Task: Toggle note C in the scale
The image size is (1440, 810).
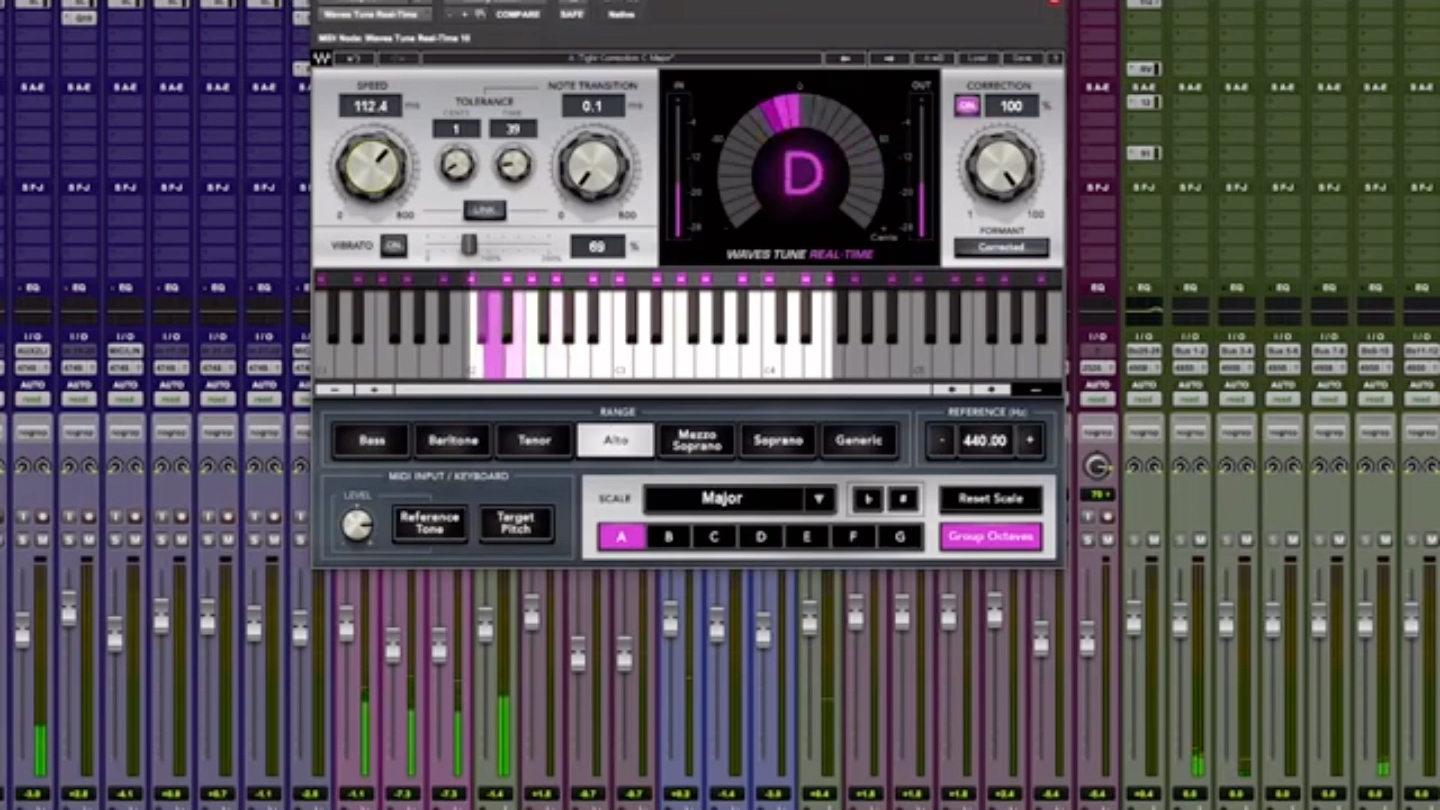Action: coord(714,537)
